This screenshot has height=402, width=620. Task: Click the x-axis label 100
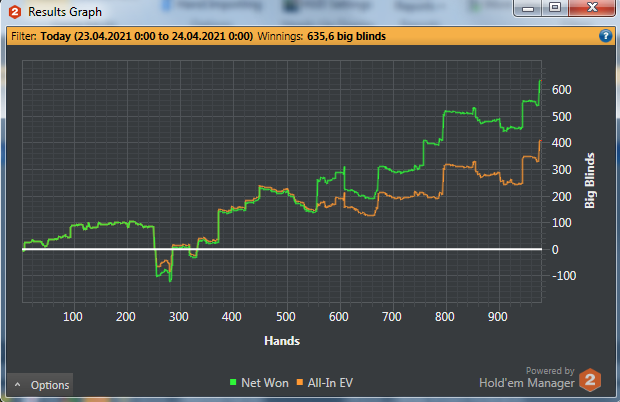click(x=73, y=317)
